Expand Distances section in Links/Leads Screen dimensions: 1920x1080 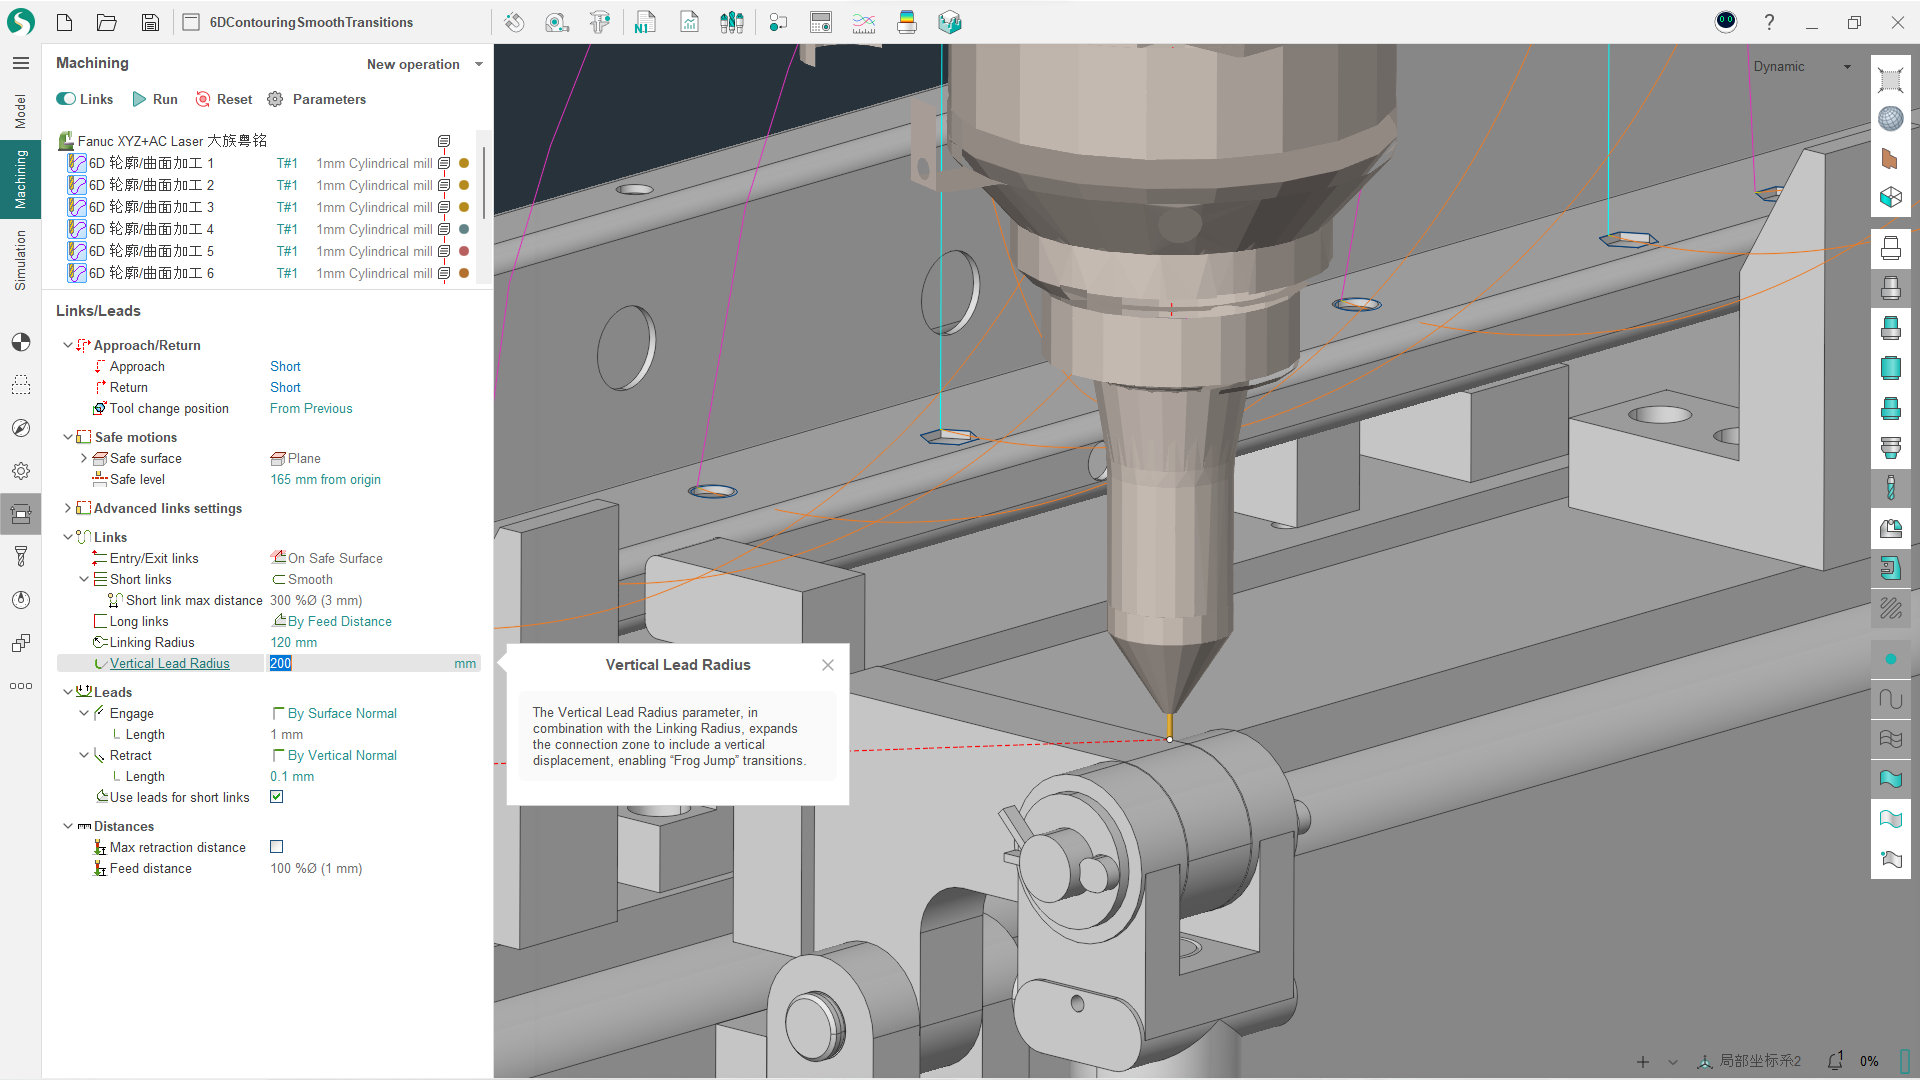click(x=67, y=825)
